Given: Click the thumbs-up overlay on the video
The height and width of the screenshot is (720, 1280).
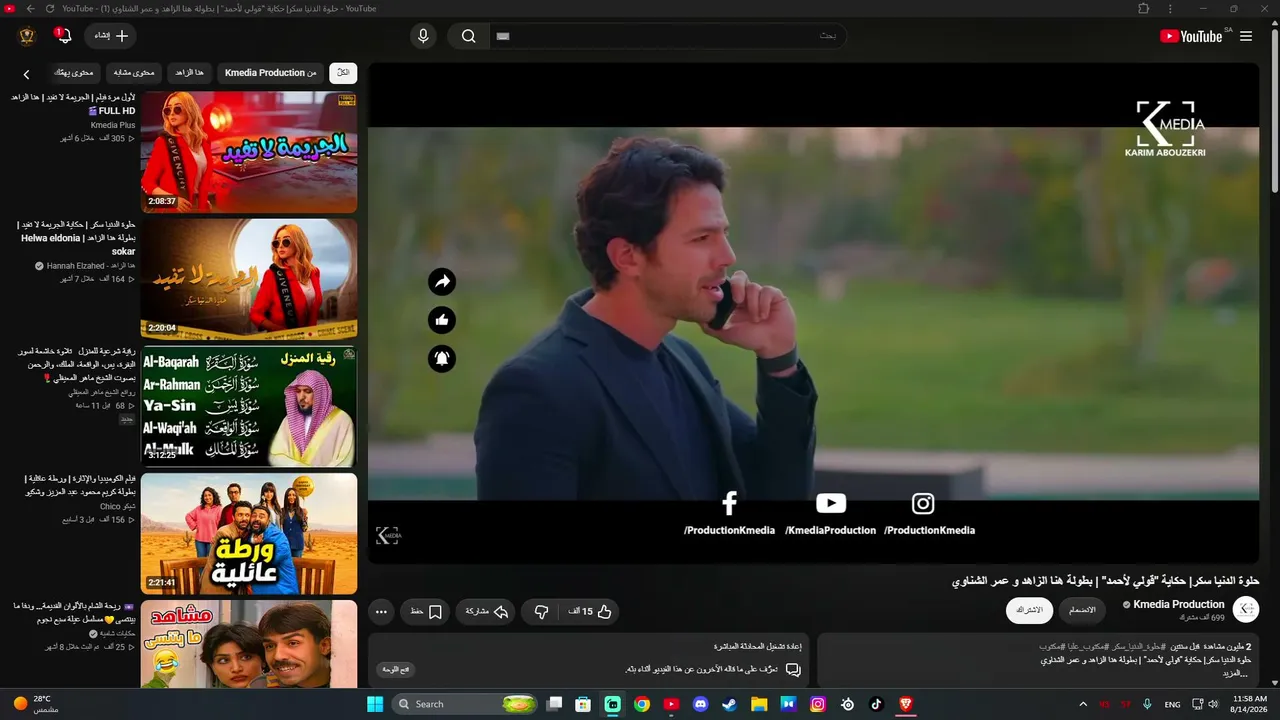Looking at the screenshot, I should pos(442,320).
